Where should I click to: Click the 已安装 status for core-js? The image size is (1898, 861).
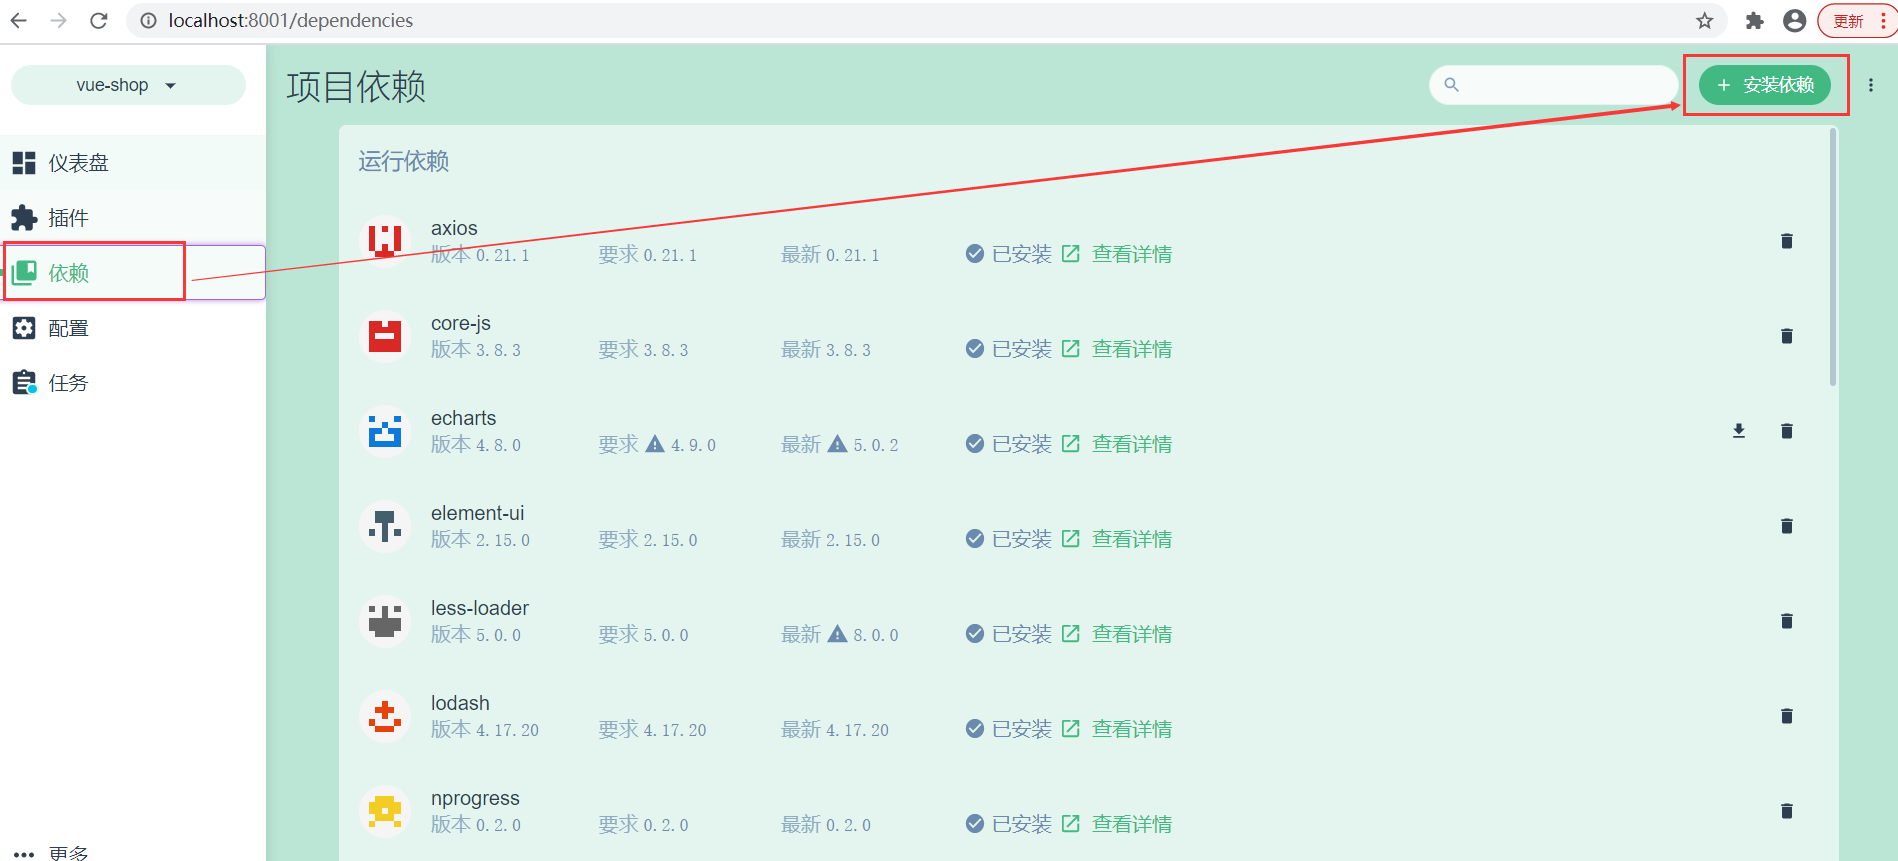[x=1009, y=349]
